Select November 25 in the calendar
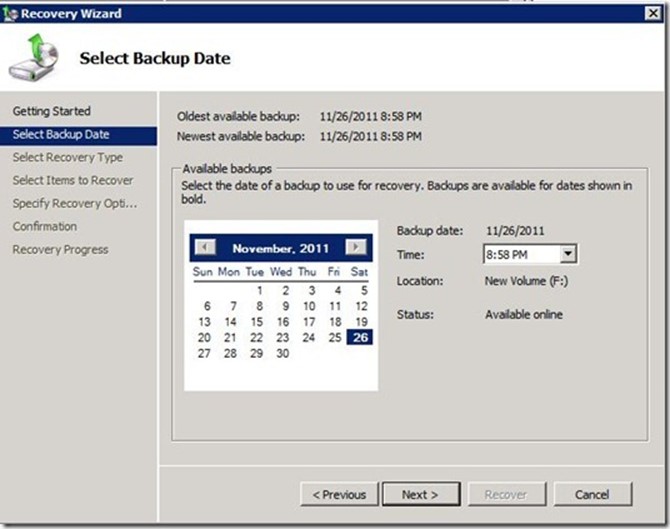The height and width of the screenshot is (529, 670). [335, 338]
